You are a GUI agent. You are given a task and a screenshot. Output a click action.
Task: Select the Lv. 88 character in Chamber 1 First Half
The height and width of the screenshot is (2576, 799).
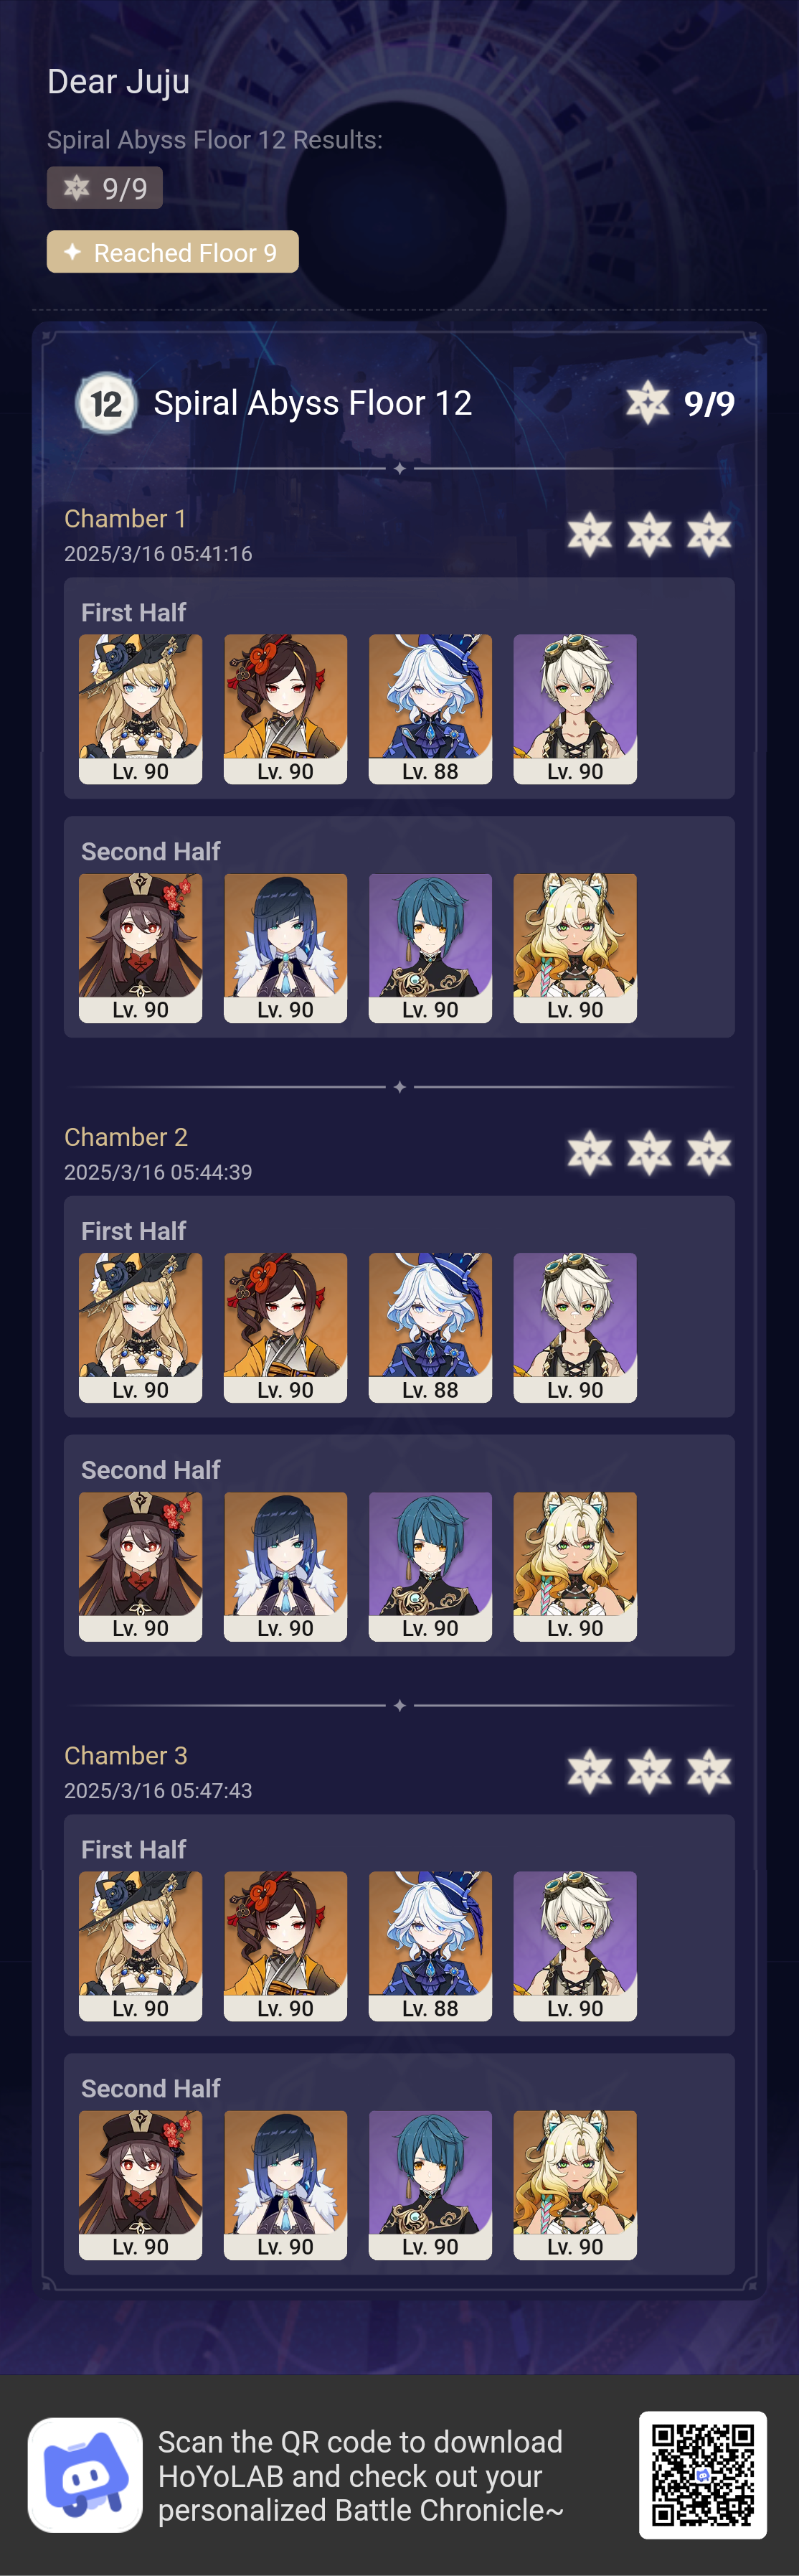coord(430,709)
